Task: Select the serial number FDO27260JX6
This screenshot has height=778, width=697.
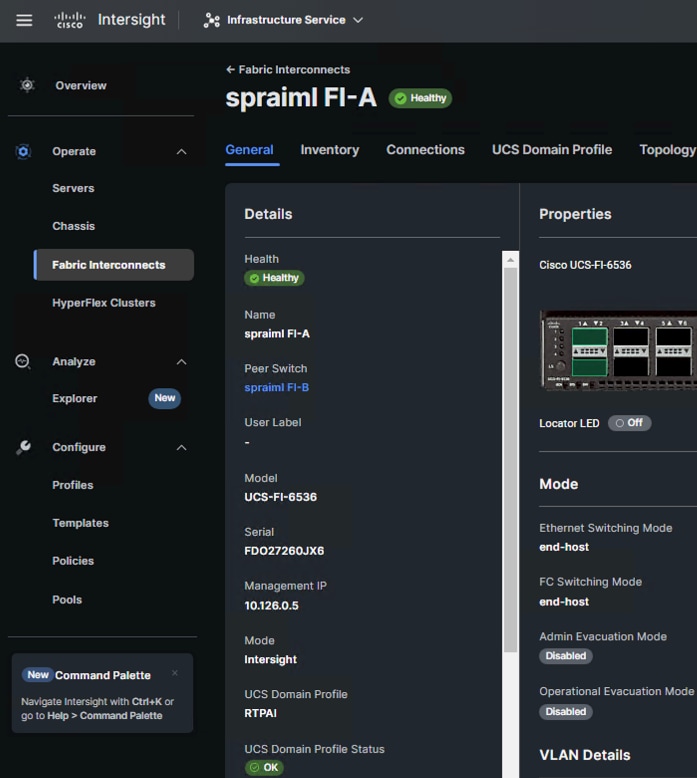Action: pyautogui.click(x=284, y=551)
